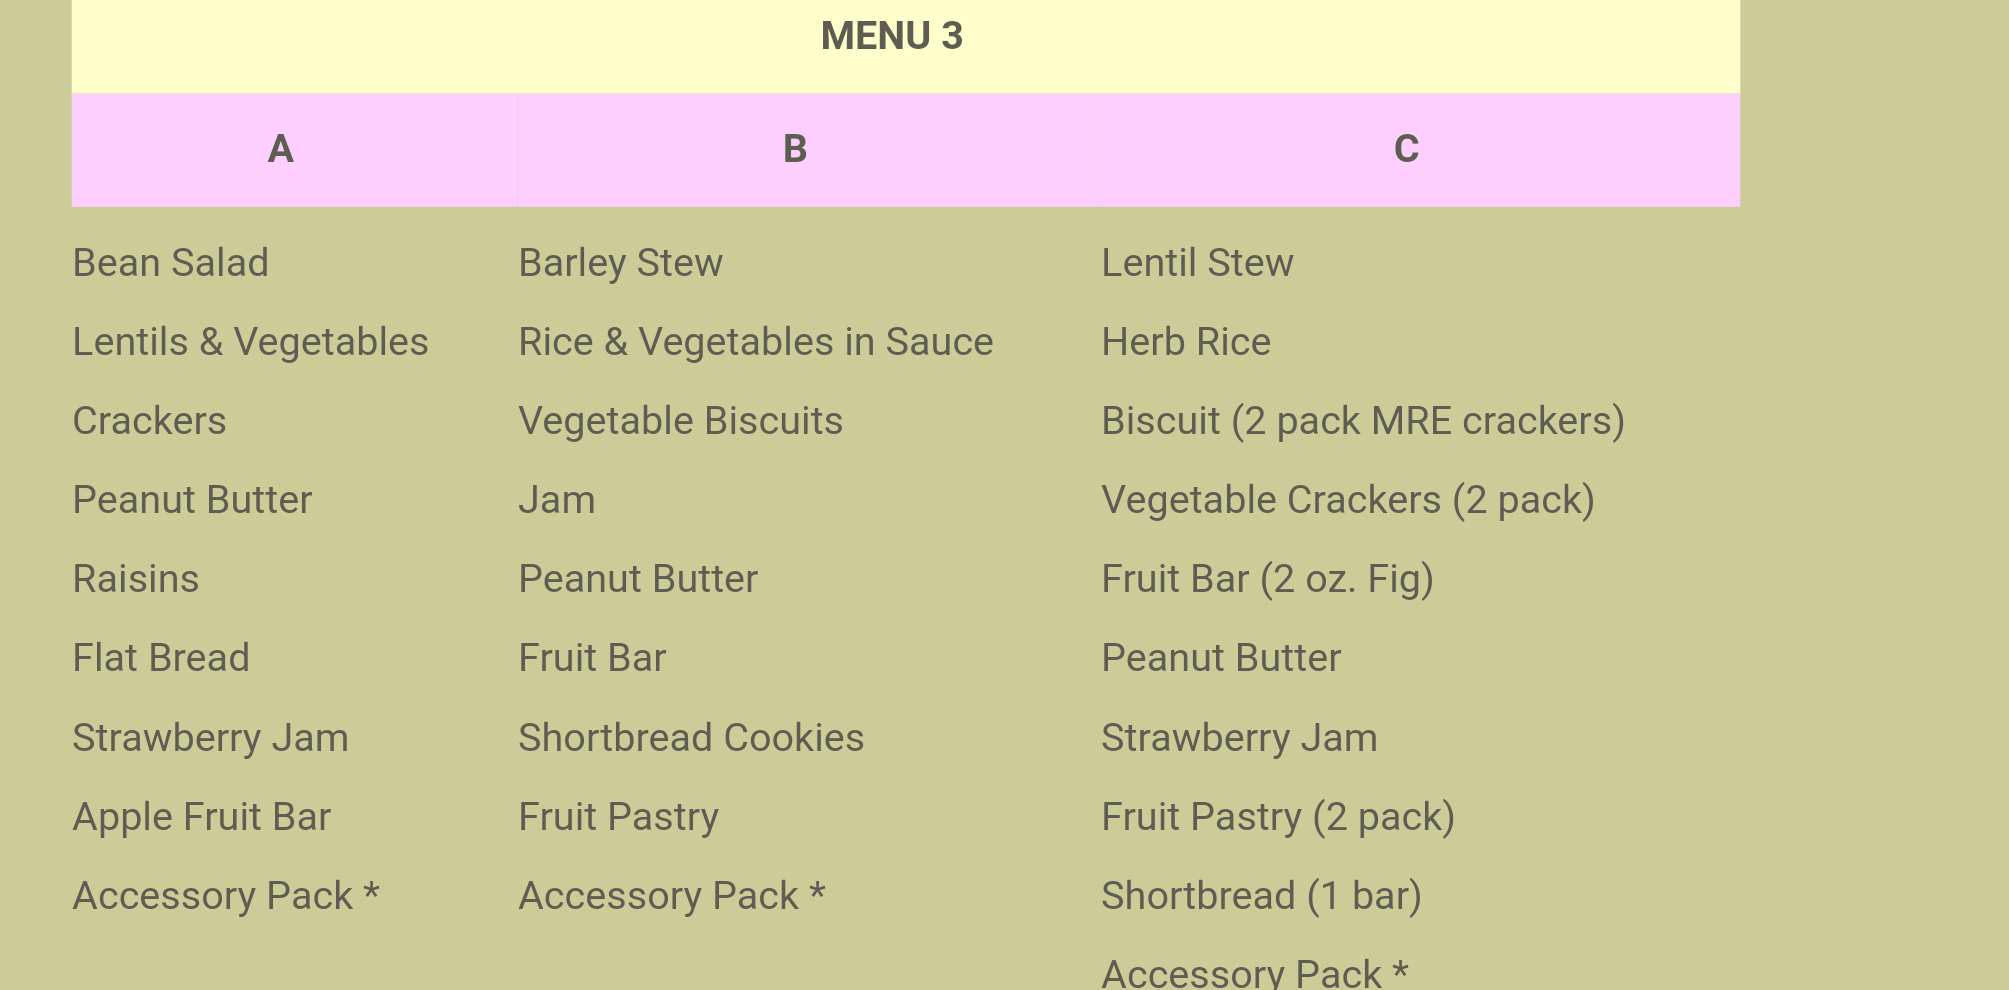This screenshot has height=990, width=2009.
Task: Click Shortbread (1 bar) entry
Action: point(1261,896)
